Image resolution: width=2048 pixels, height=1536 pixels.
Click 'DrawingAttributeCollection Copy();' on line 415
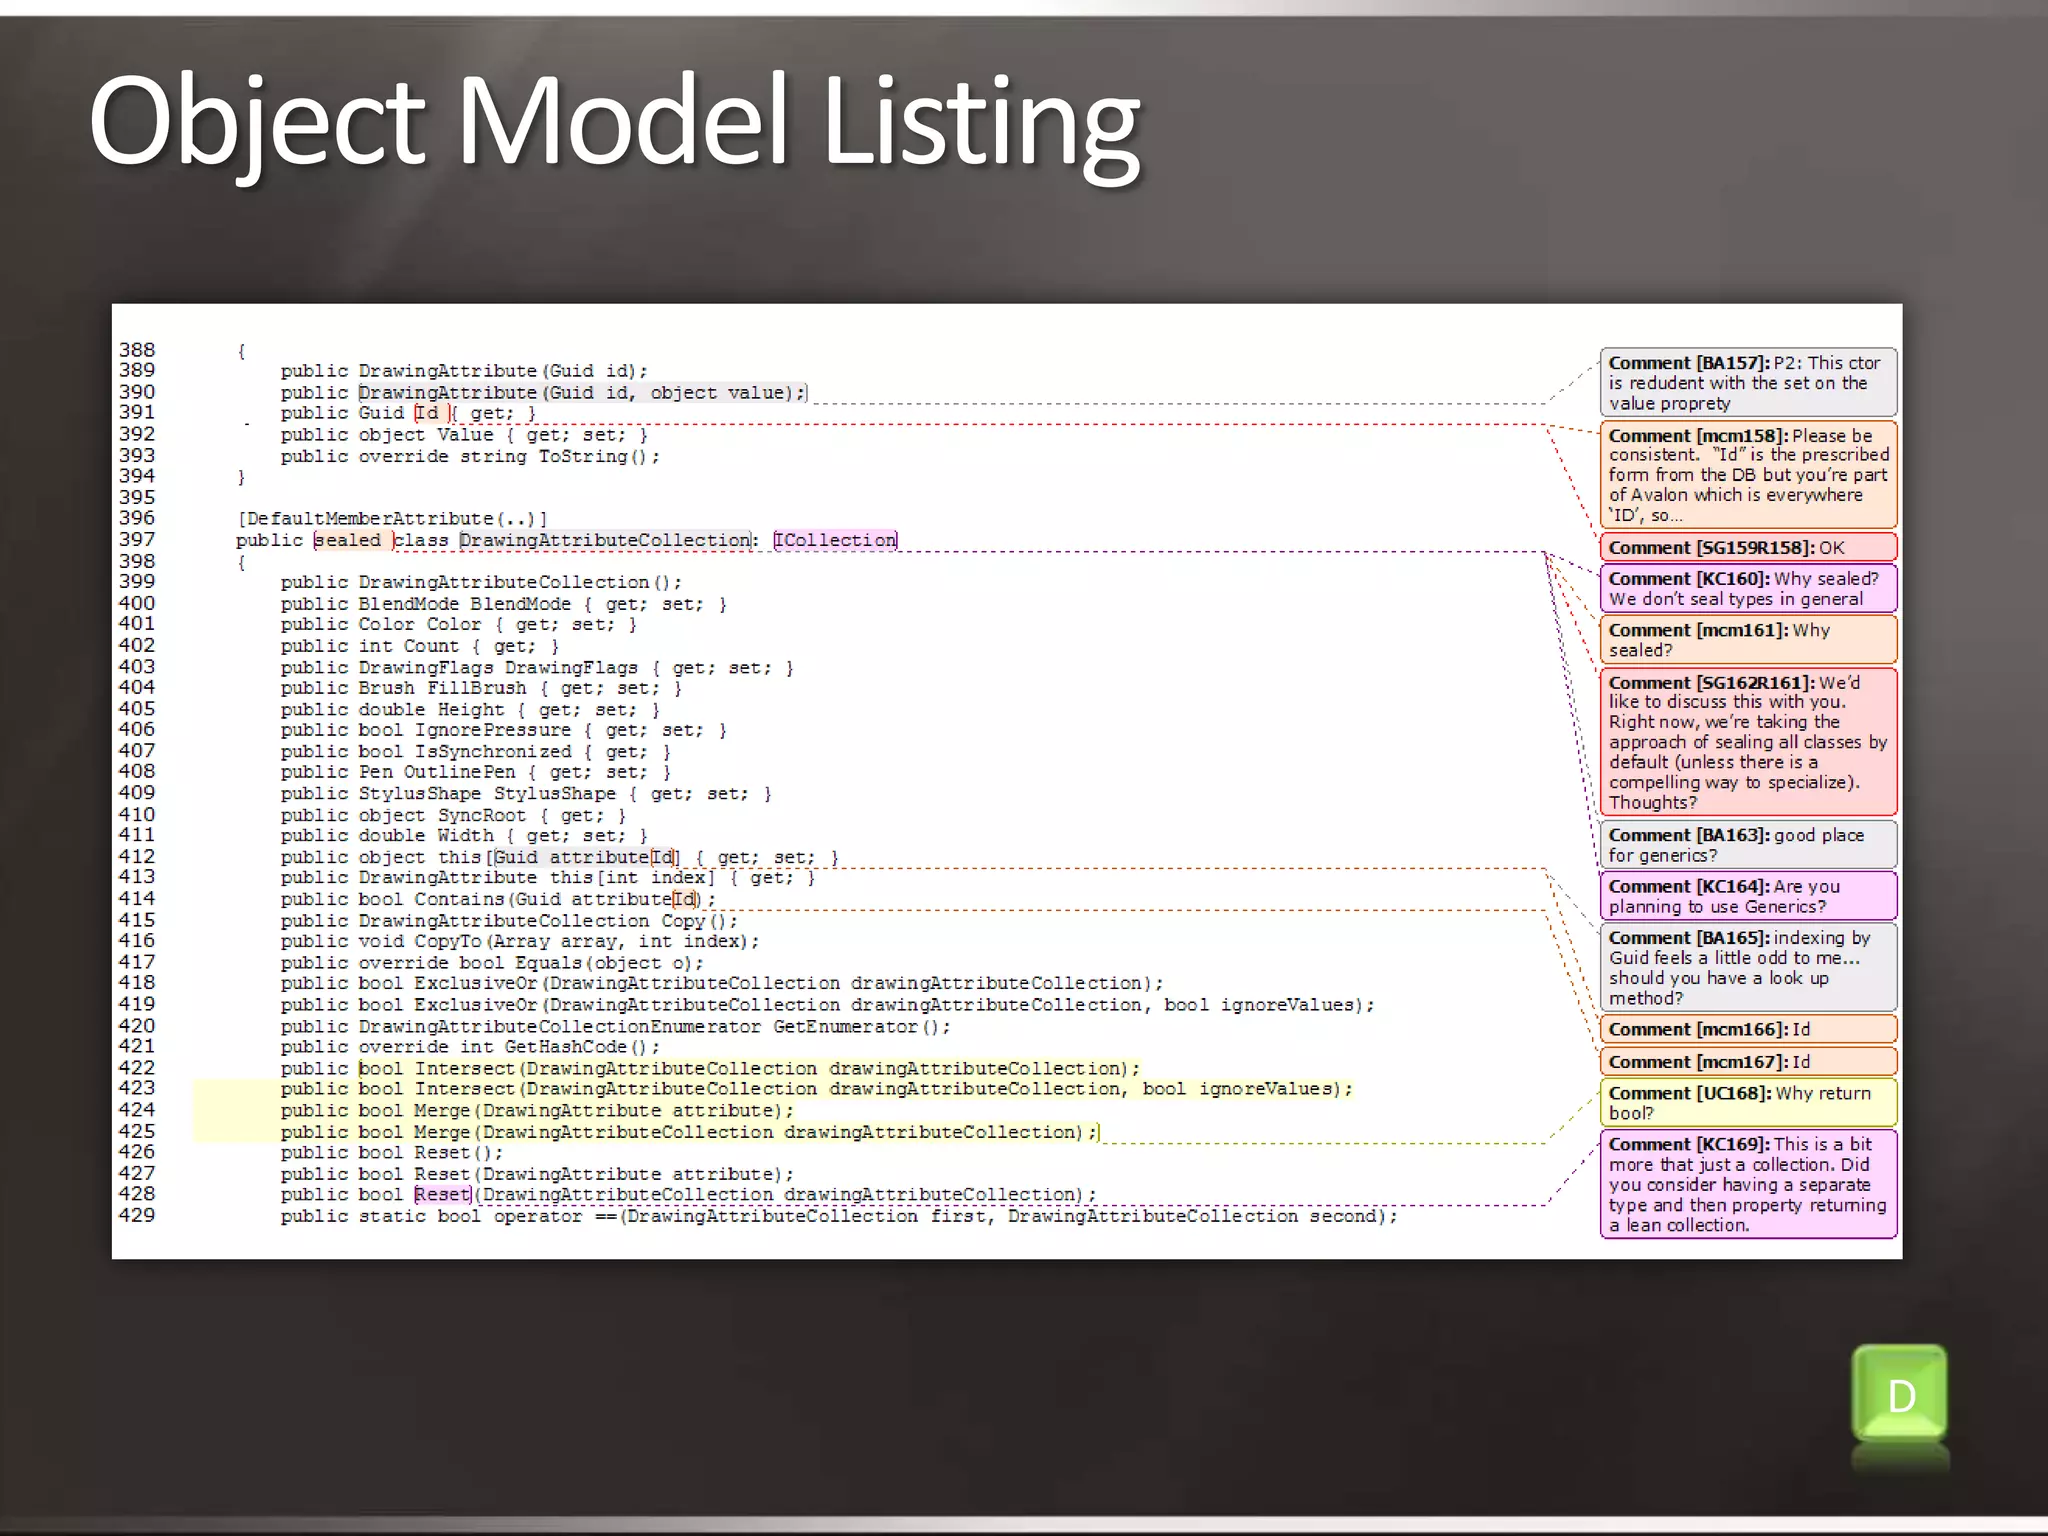548,920
